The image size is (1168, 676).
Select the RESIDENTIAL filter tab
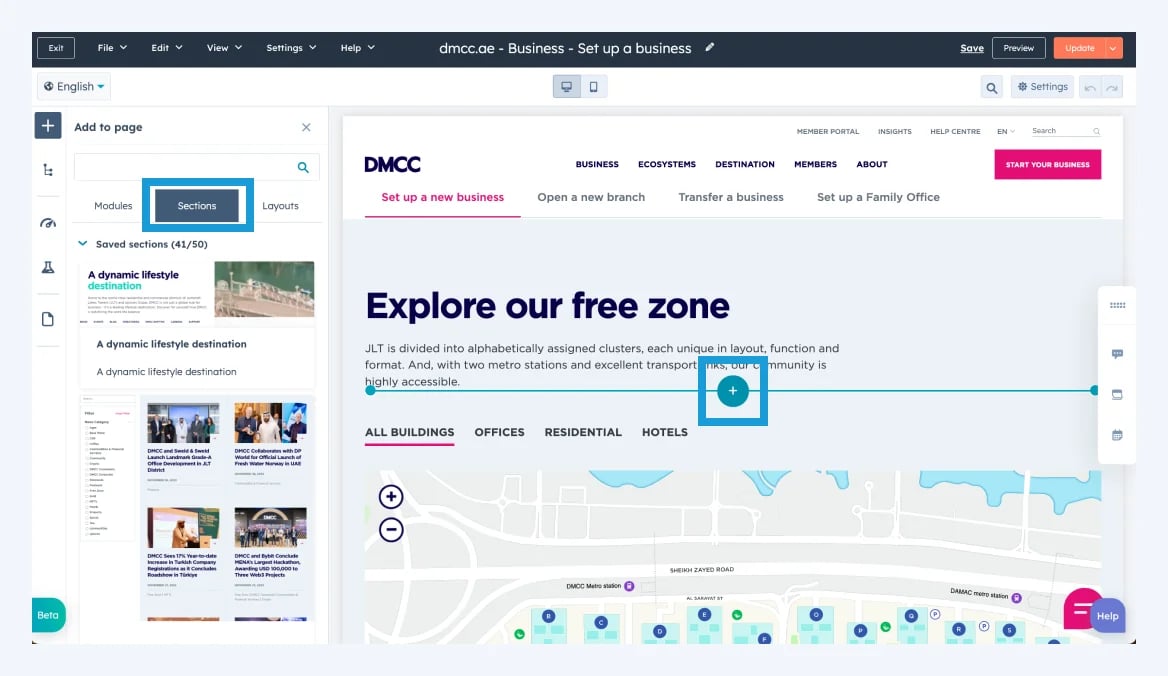[x=583, y=433]
